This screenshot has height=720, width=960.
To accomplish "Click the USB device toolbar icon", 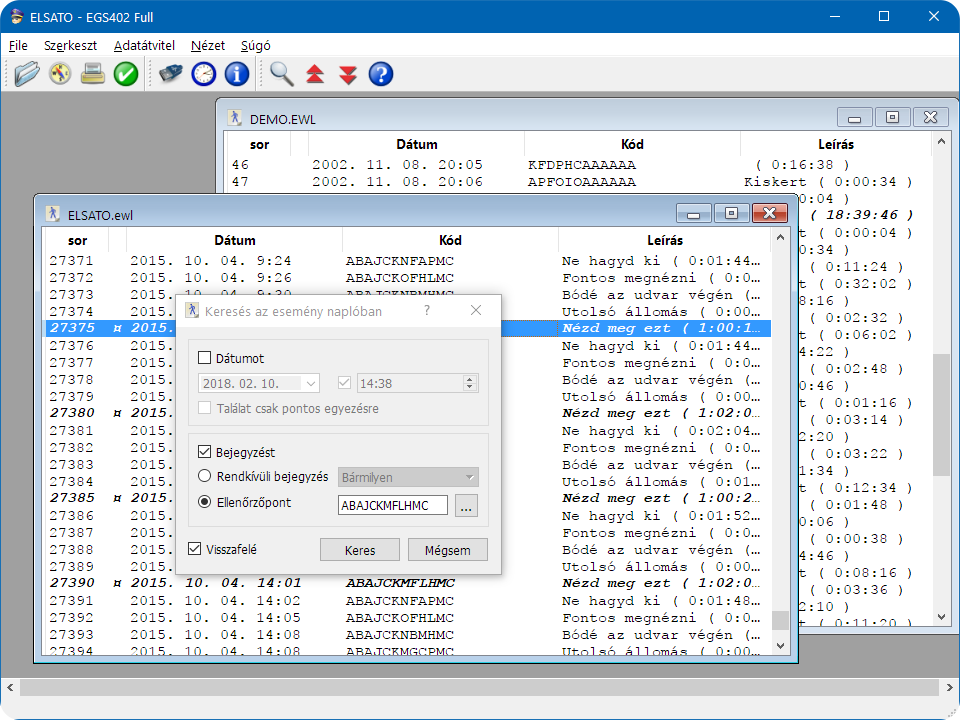I will coord(171,74).
